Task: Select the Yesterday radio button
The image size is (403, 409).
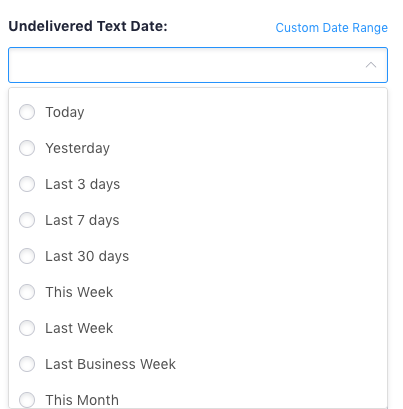Action: point(27,148)
